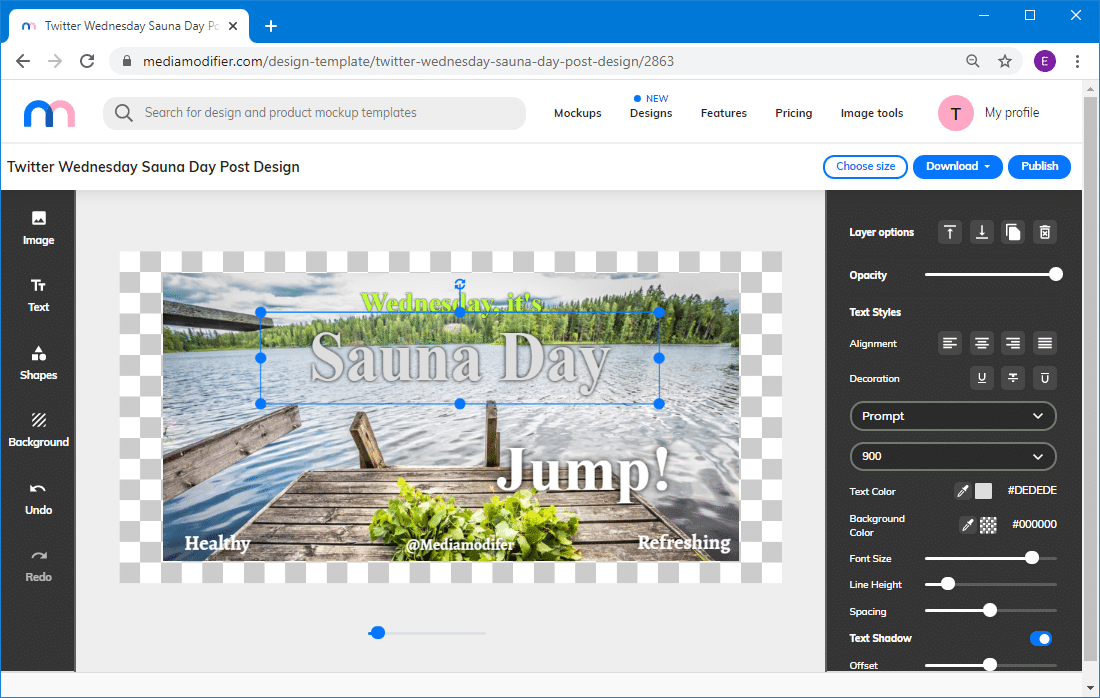Justify the text alignment
This screenshot has height=698, width=1100.
[1045, 343]
